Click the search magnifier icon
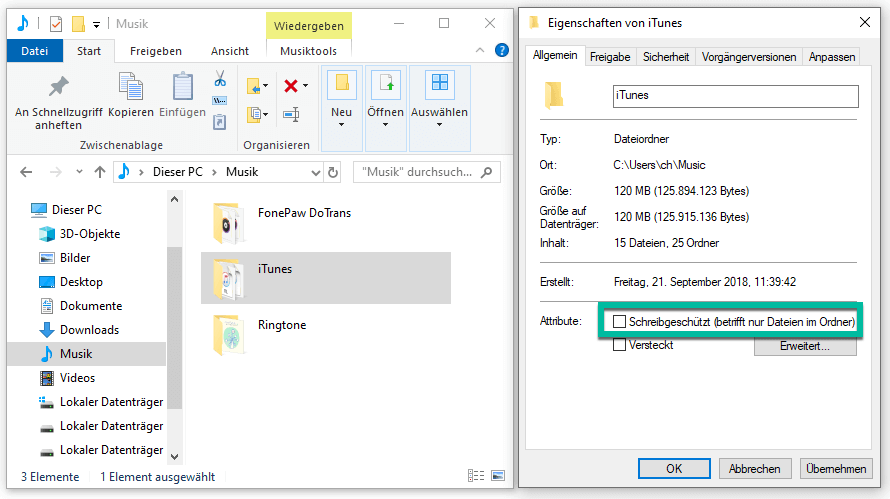Screen dimensions: 890x499 486,172
